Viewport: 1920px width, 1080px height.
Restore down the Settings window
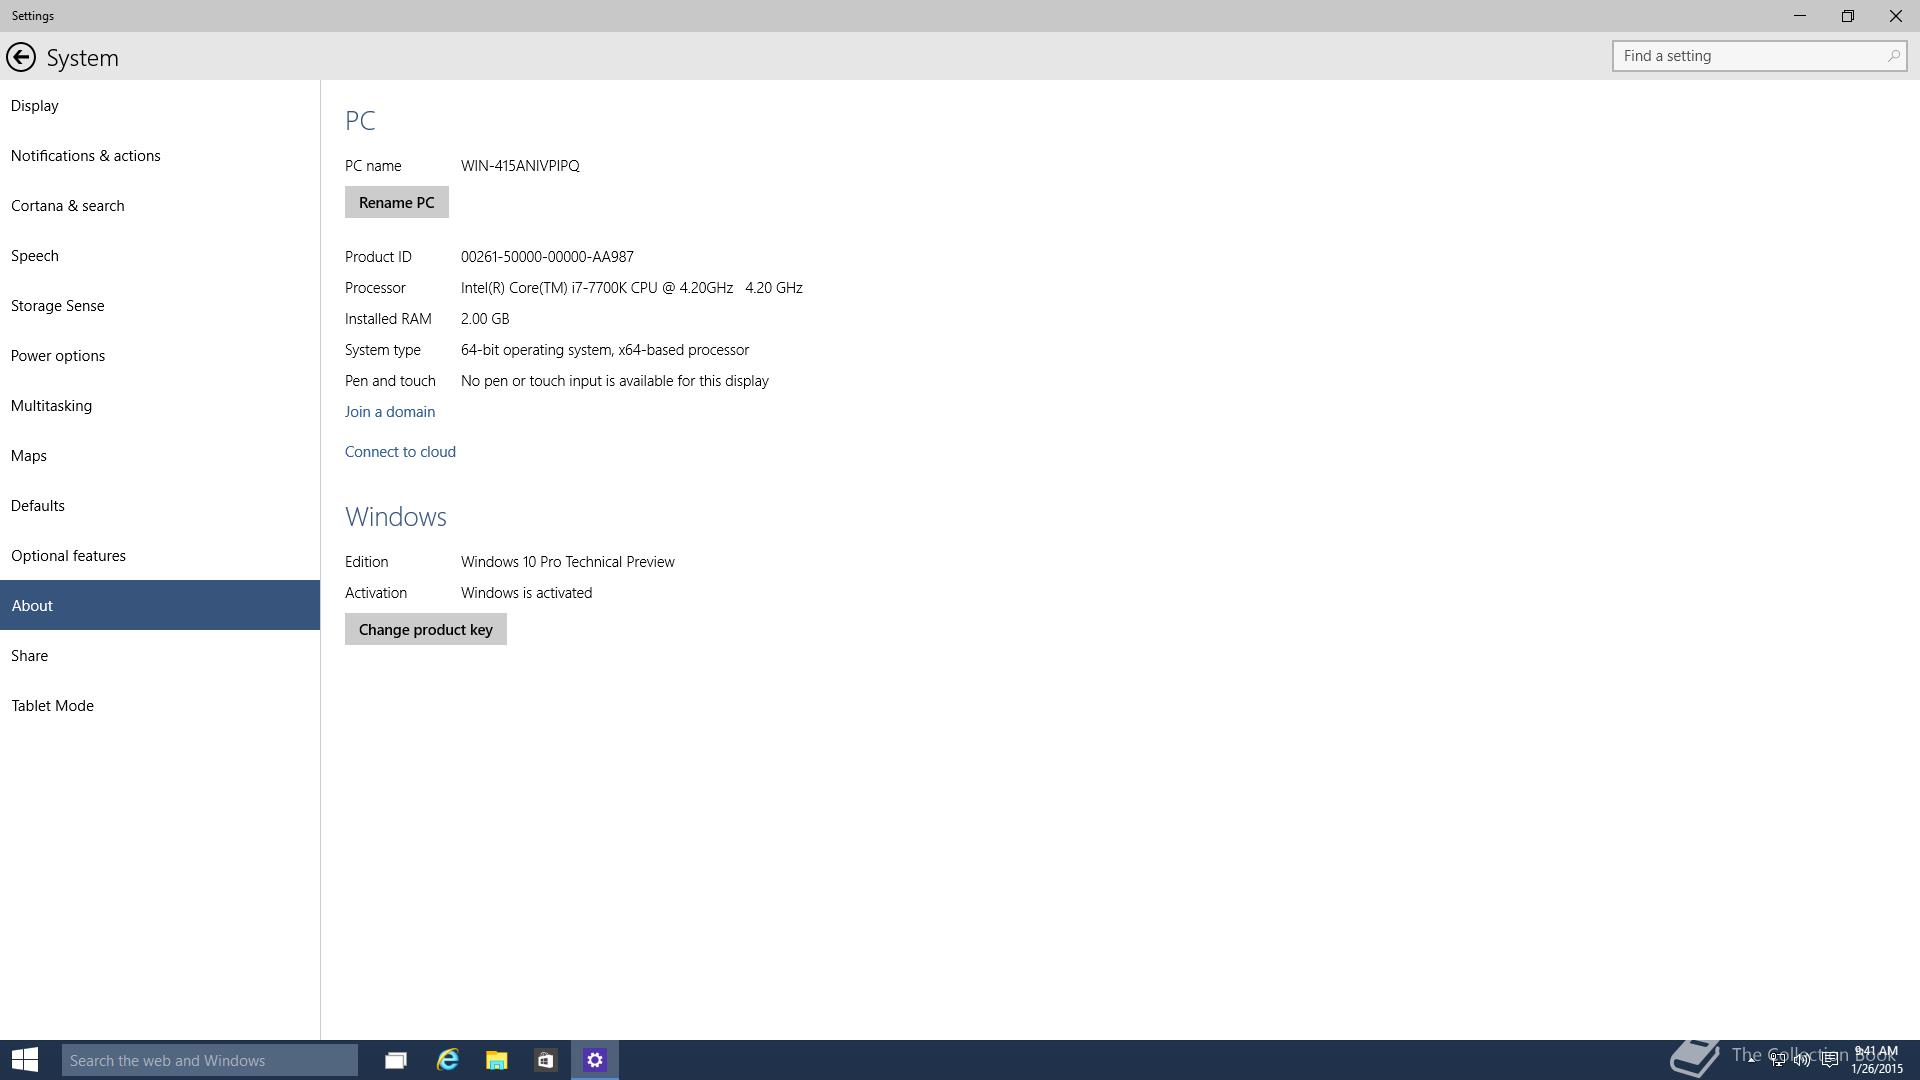[x=1848, y=16]
